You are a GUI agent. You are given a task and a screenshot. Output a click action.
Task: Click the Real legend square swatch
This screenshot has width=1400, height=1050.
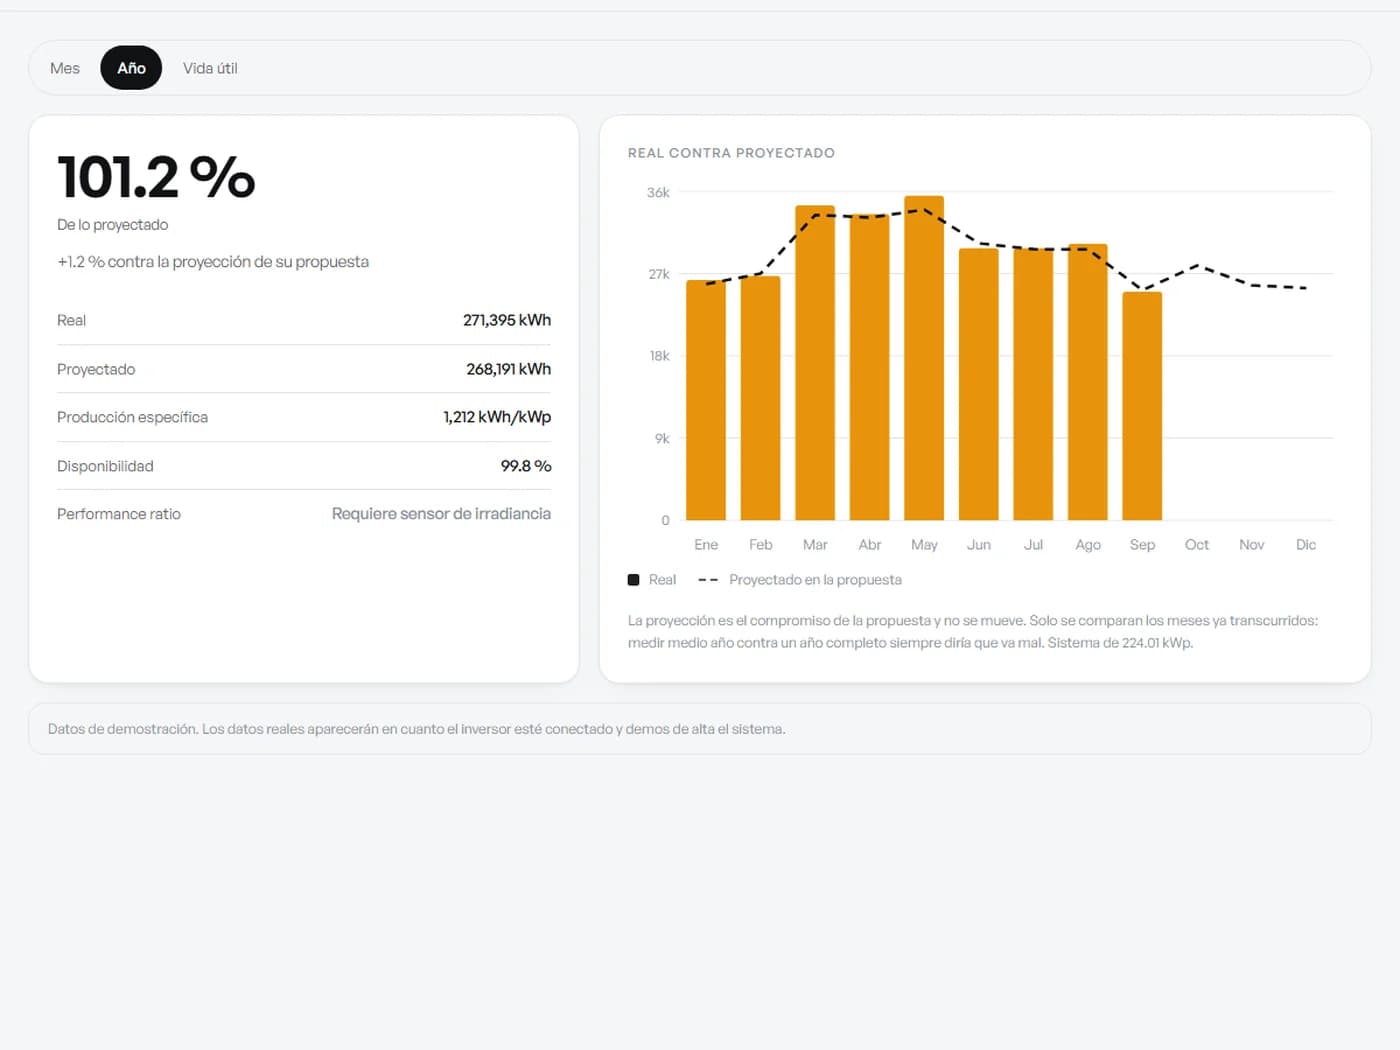click(633, 580)
